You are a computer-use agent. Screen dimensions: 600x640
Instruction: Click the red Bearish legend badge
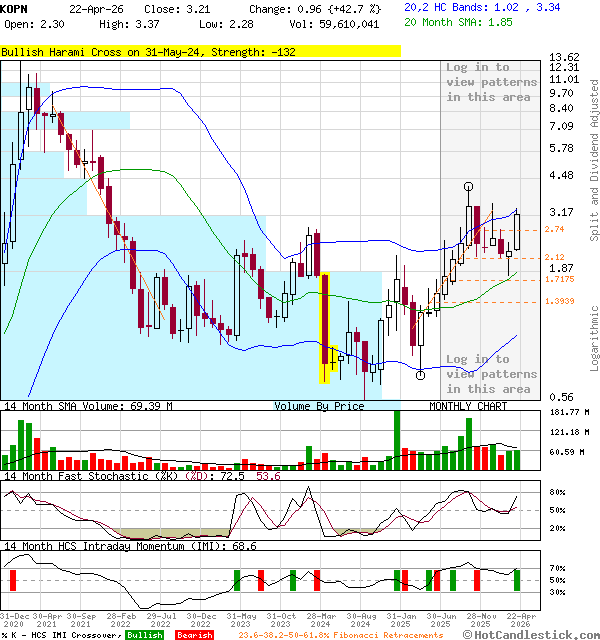(x=195, y=634)
